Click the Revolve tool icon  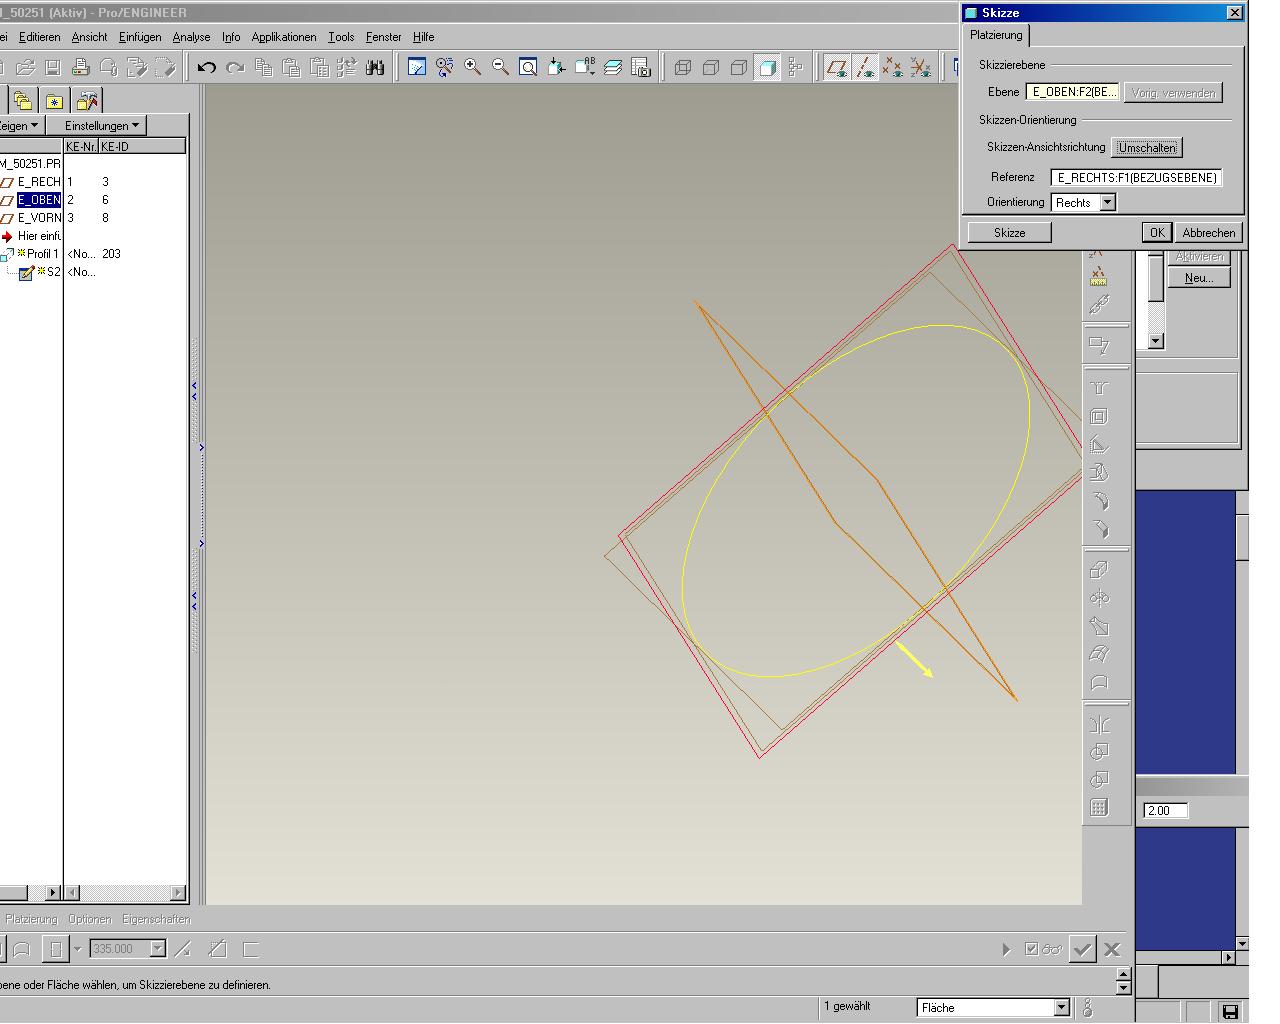click(1099, 598)
